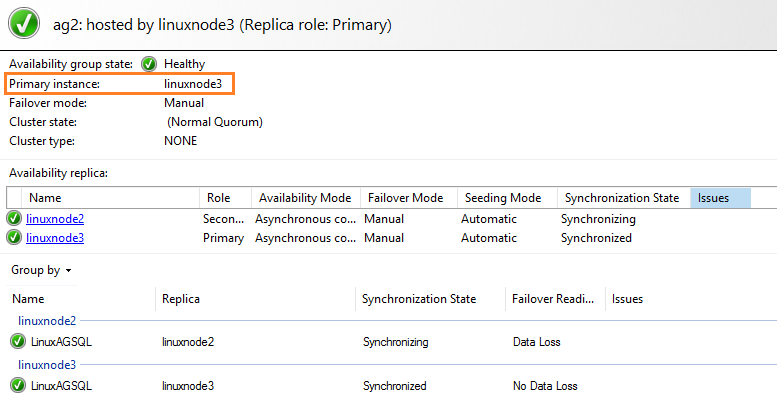Click the Seeding Mode column header

(x=500, y=198)
